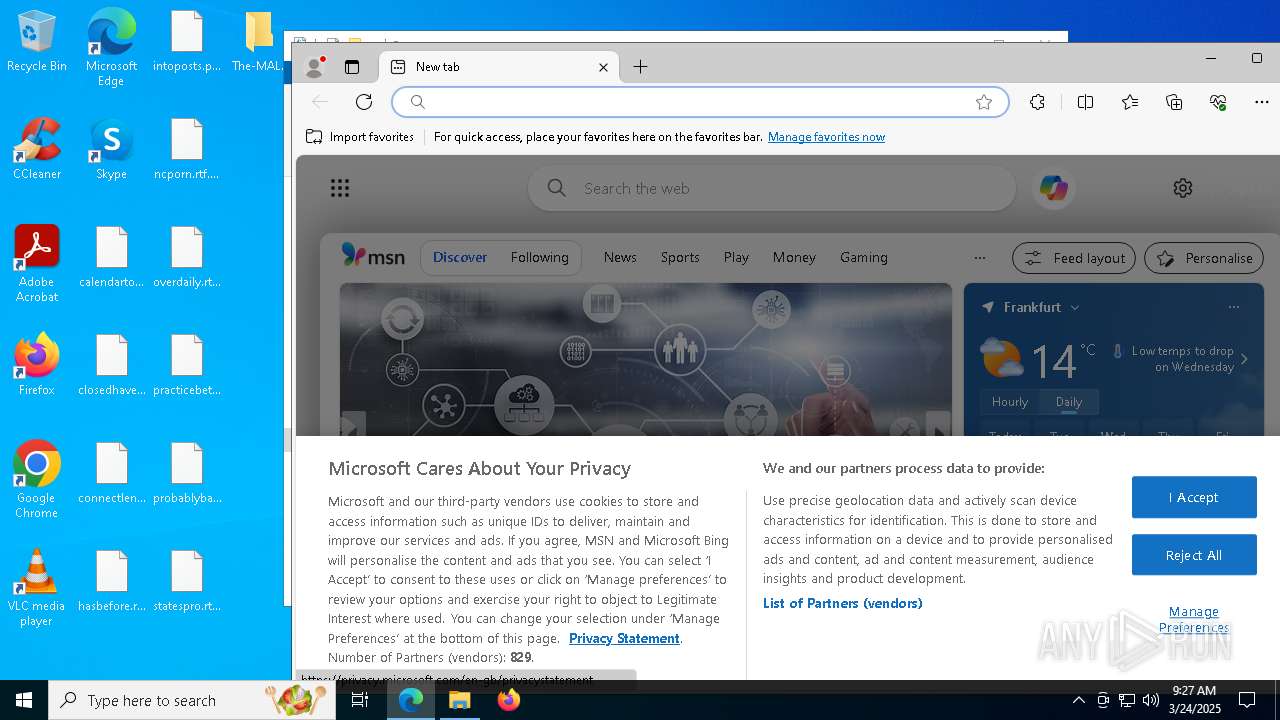Viewport: 1280px width, 720px height.
Task: Select the calendarto file on desktop
Action: coord(111,257)
